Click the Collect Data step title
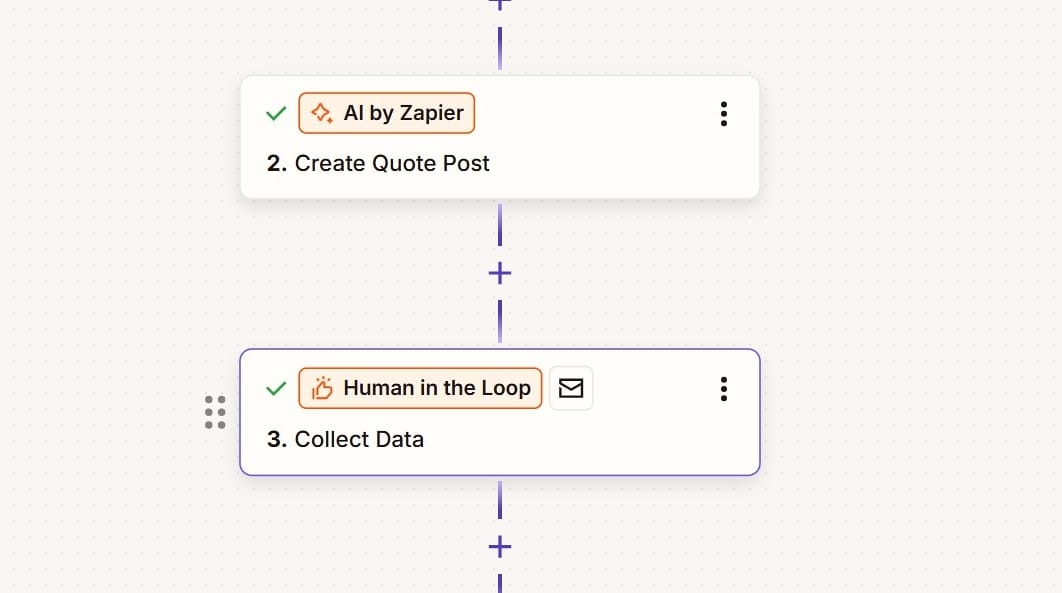The width and height of the screenshot is (1062, 593). (359, 439)
